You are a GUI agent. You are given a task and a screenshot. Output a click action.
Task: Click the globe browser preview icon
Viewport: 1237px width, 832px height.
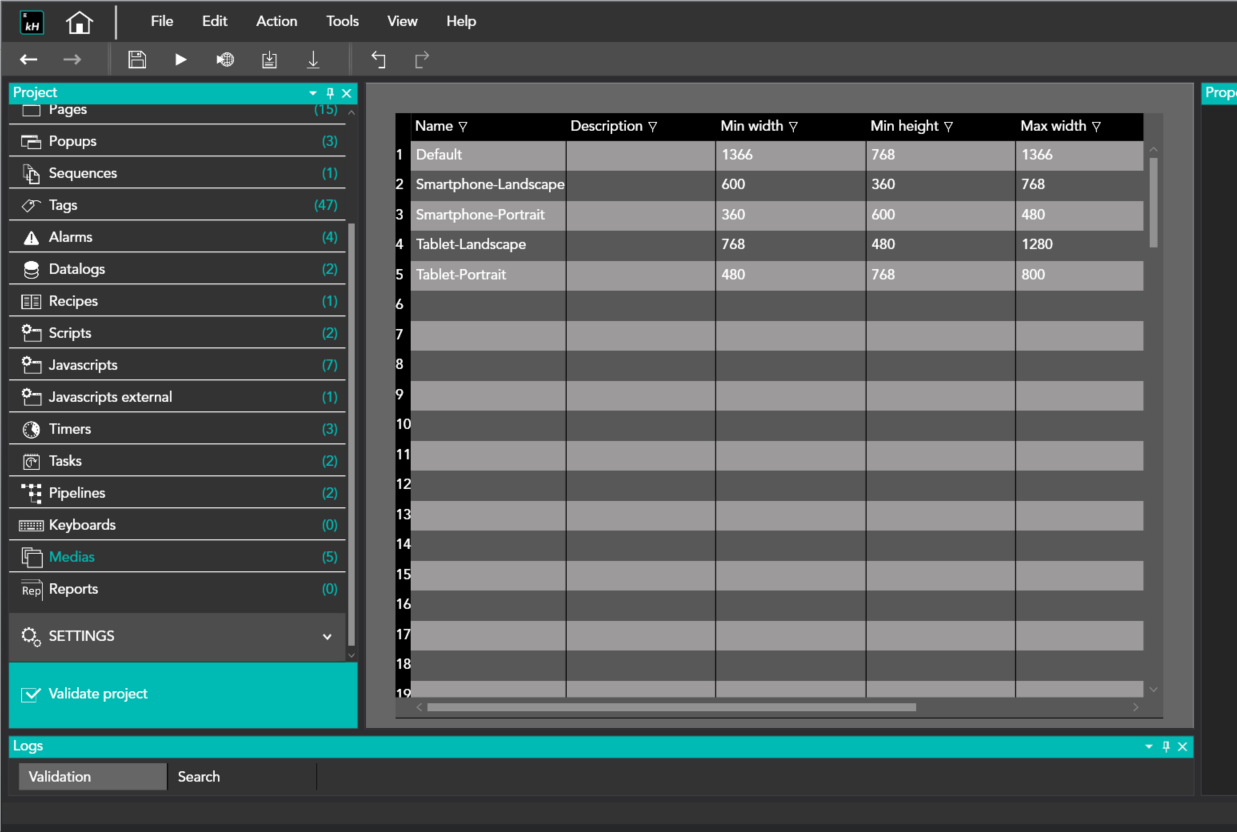coord(225,60)
